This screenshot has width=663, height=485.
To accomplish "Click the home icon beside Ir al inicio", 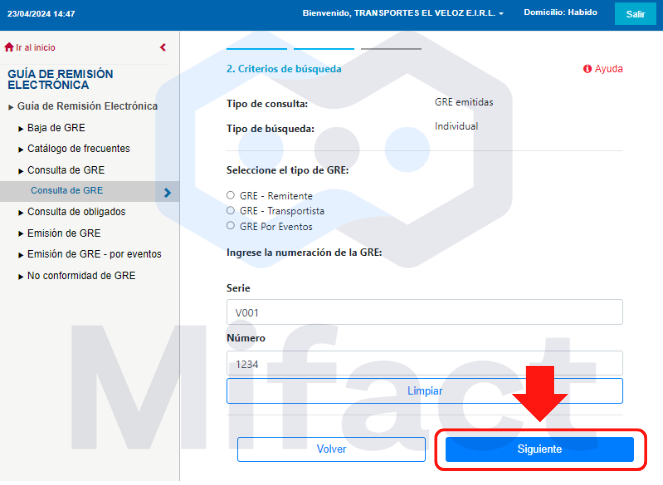I will (x=9, y=47).
